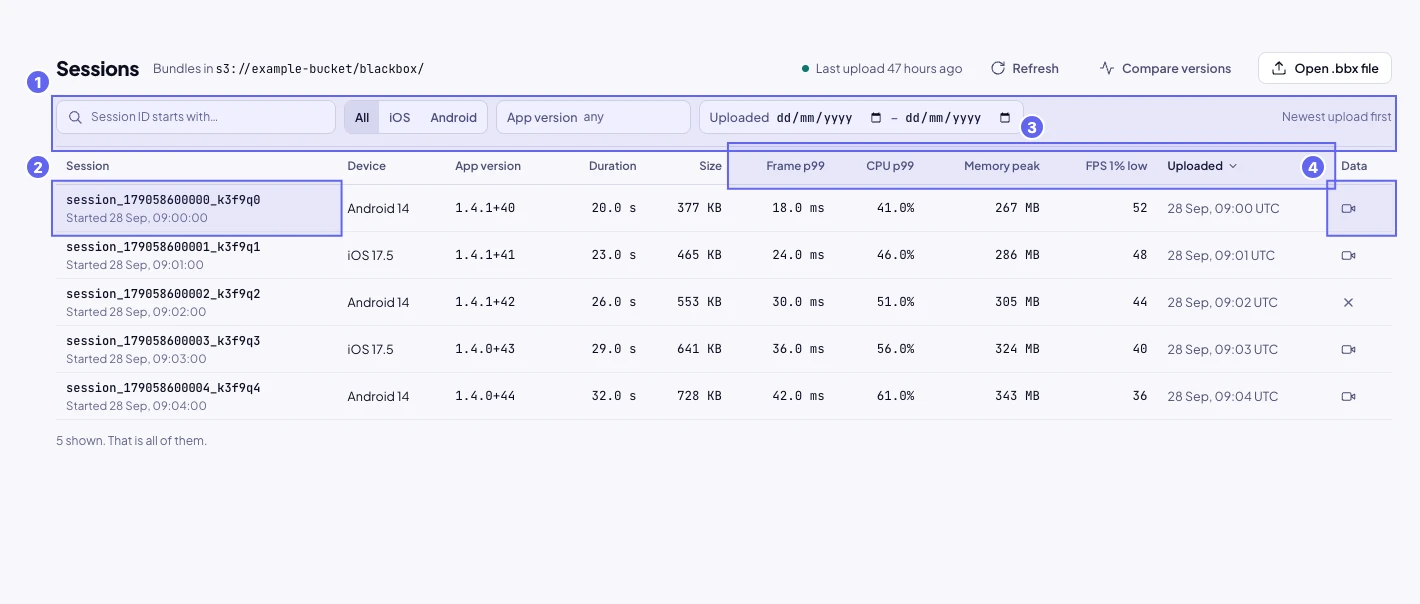Image resolution: width=1420 pixels, height=604 pixels.
Task: Click the Session column header
Action: pos(88,166)
